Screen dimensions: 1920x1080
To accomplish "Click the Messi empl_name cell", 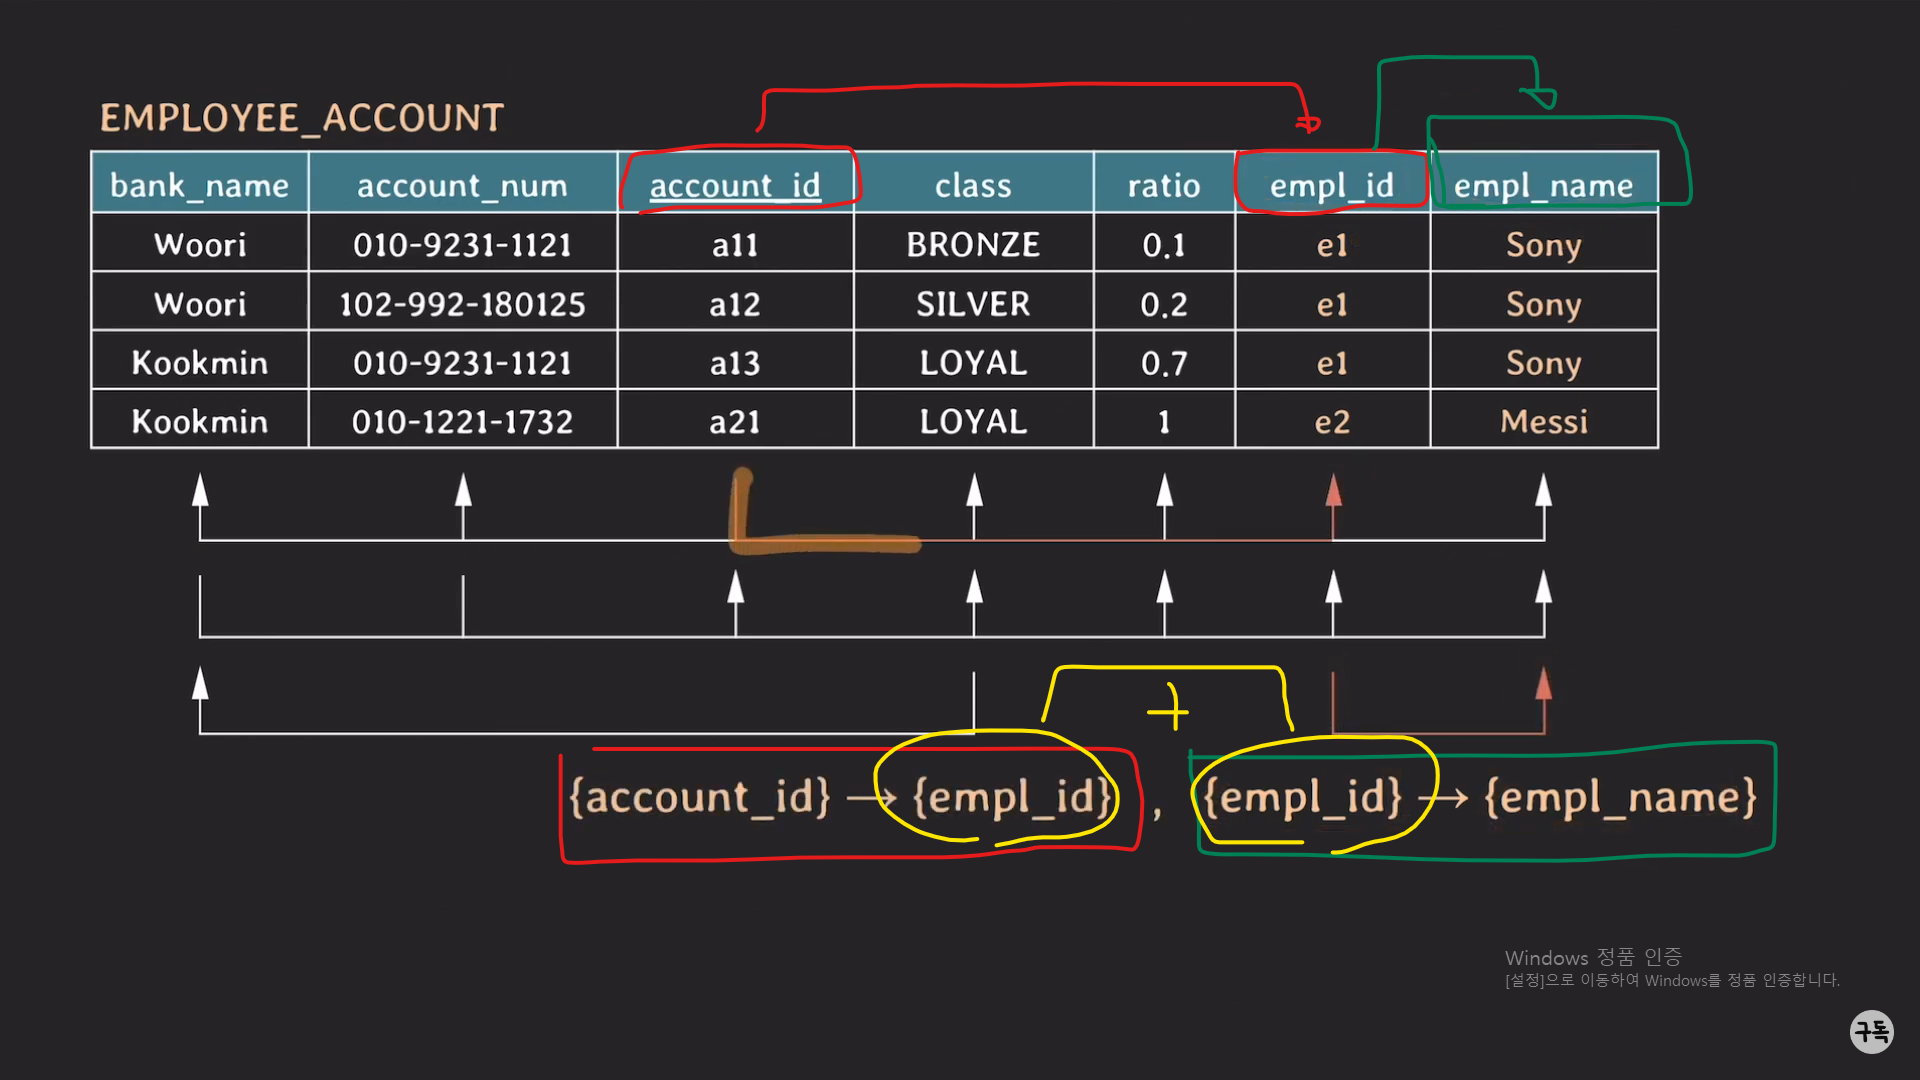I will (x=1543, y=422).
